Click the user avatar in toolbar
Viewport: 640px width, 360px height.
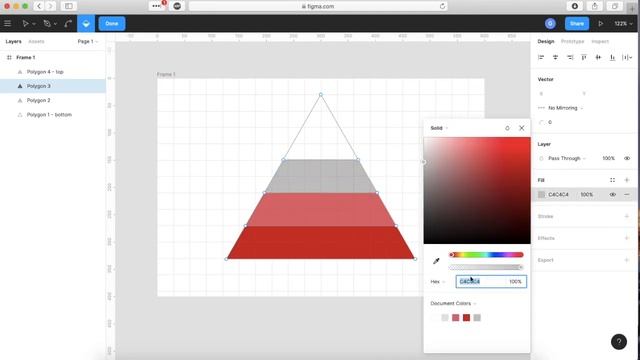tap(550, 24)
